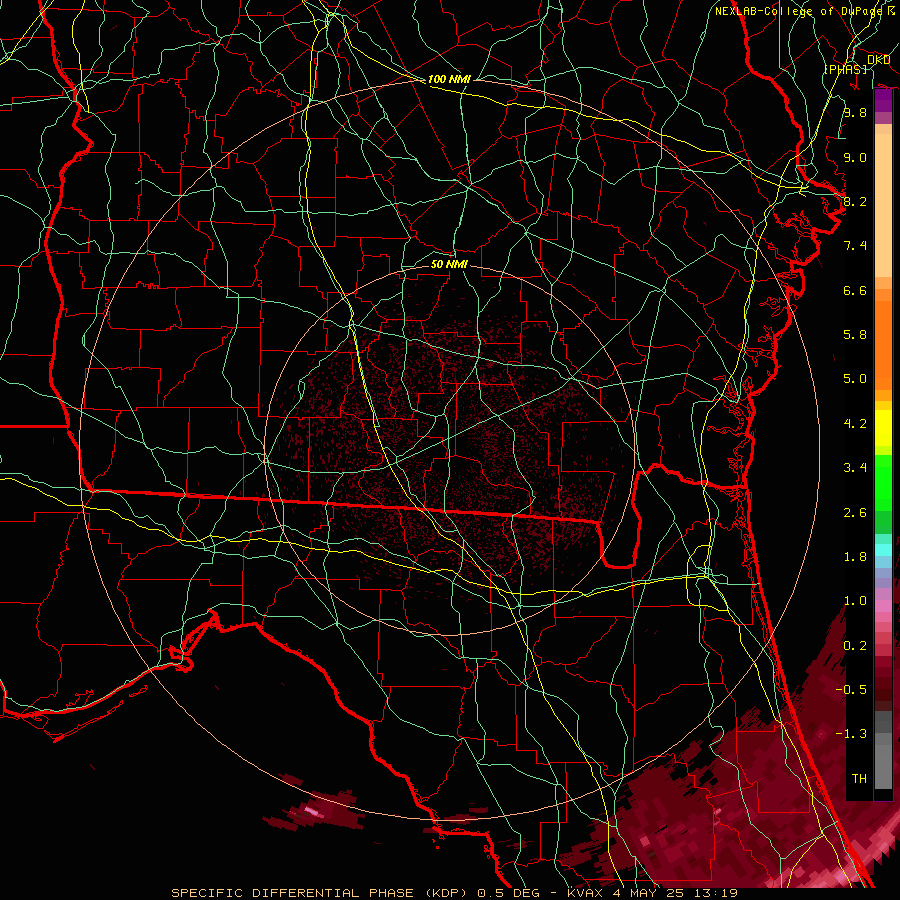Click the [PHAS] legend heading
This screenshot has width=900, height=900.
point(846,69)
